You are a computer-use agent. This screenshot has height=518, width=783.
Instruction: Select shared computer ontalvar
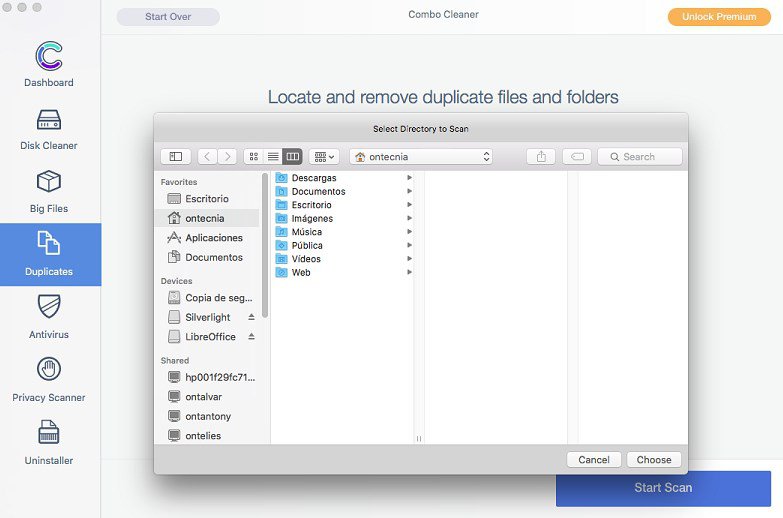pyautogui.click(x=207, y=397)
